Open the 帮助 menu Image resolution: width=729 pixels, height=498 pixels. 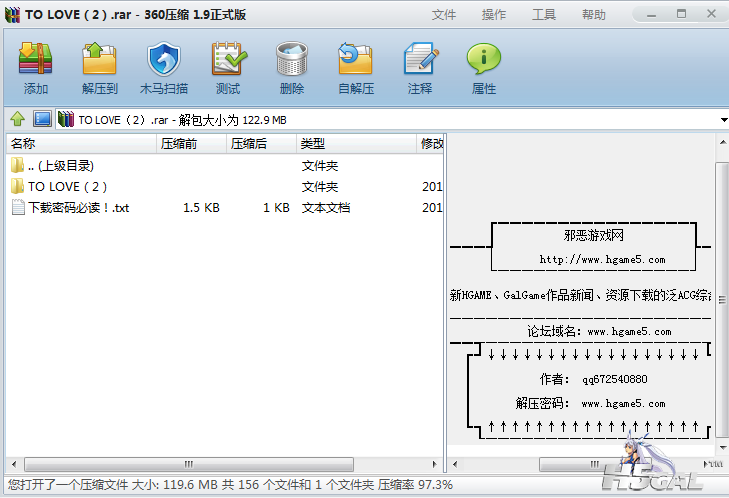tap(594, 14)
